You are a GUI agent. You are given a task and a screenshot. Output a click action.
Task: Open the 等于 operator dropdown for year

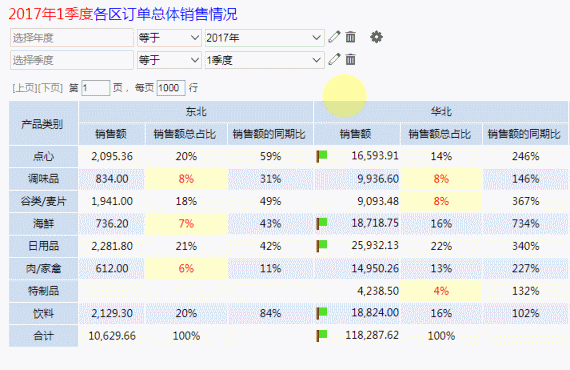point(169,37)
